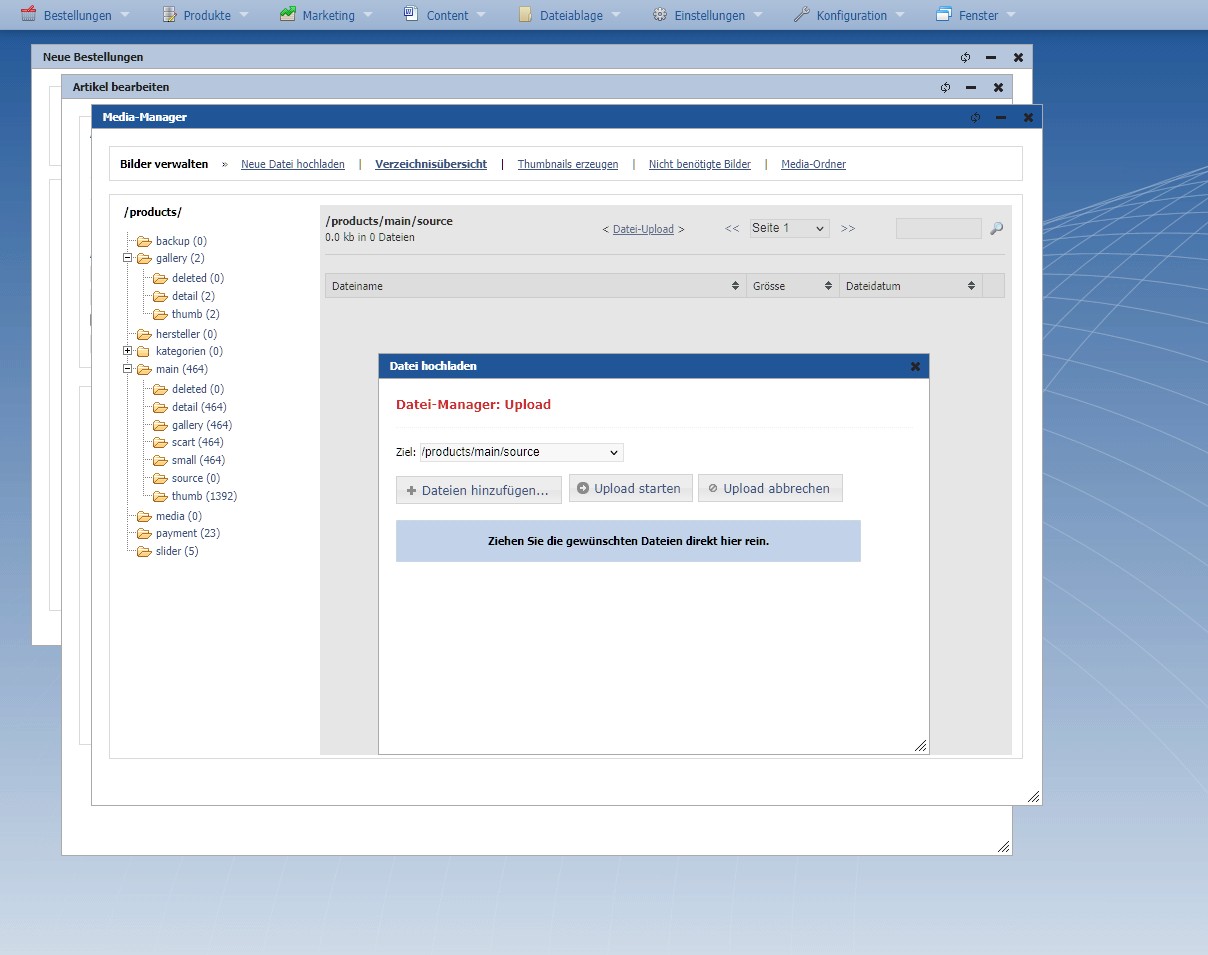Open the Ziel target directory dropdown
Viewport: 1208px width, 955px height.
(x=521, y=452)
